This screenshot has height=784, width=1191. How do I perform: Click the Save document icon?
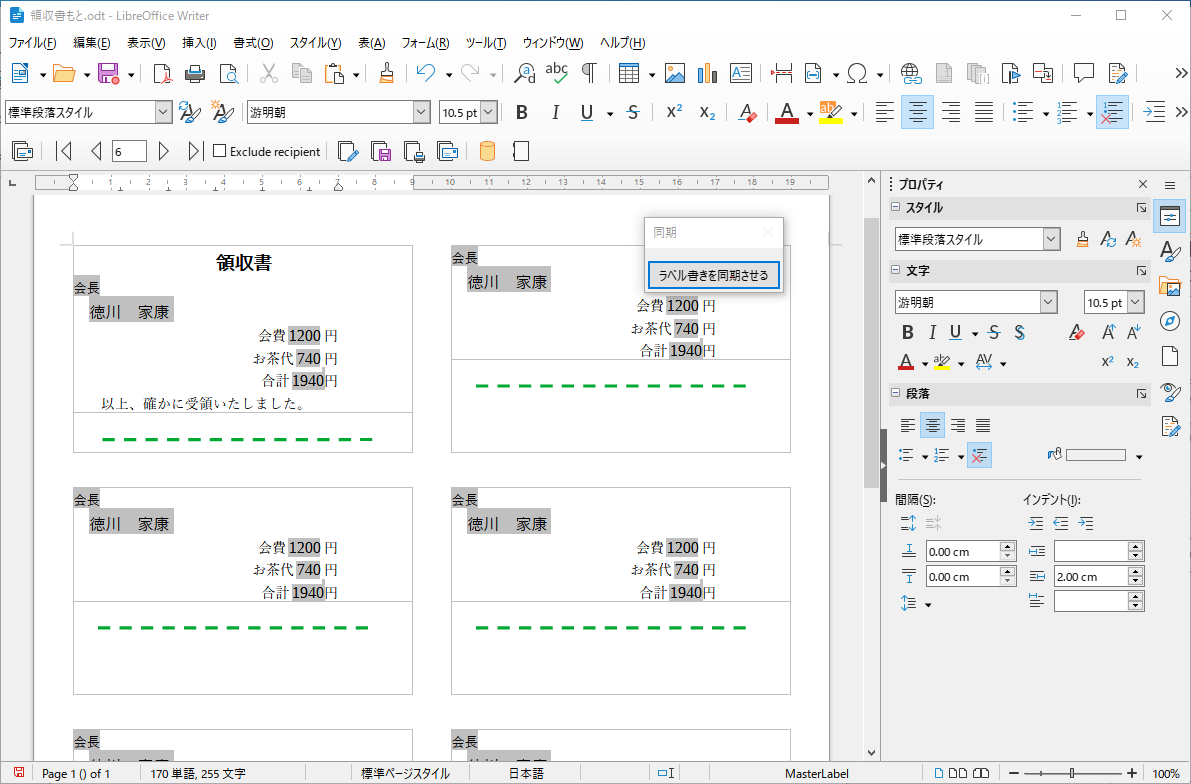point(109,74)
